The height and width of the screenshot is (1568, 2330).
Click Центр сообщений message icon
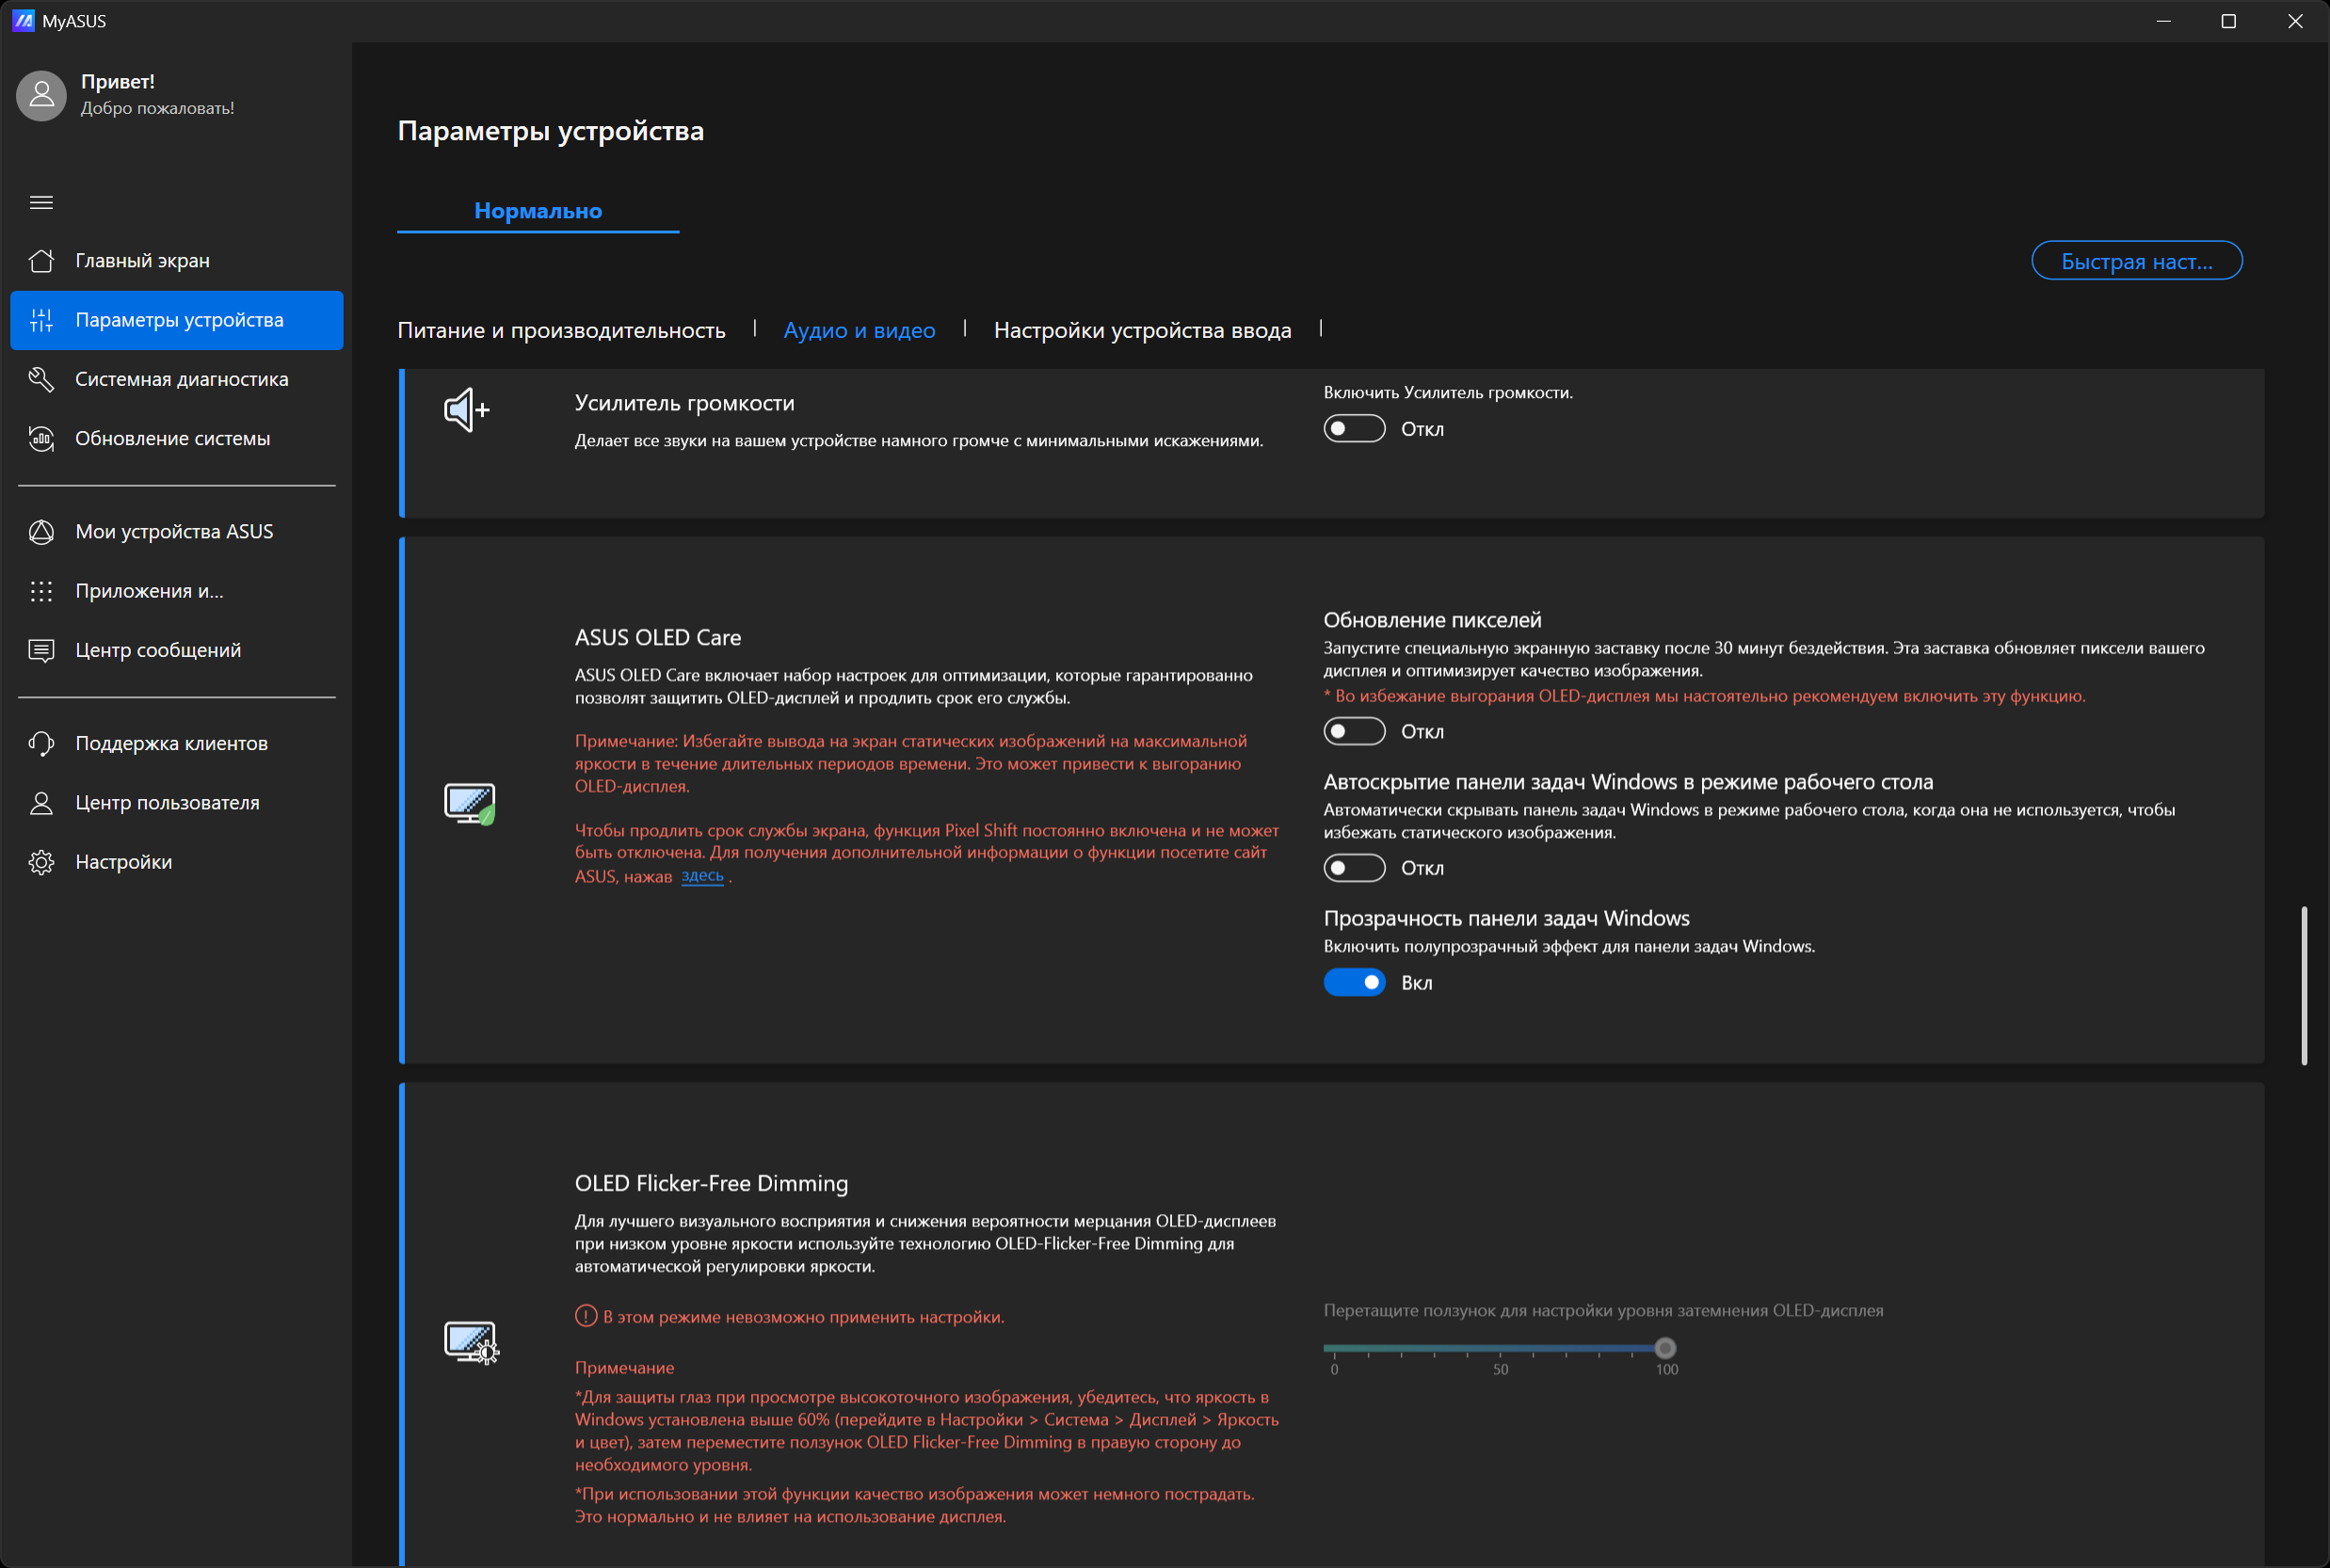tap(41, 650)
